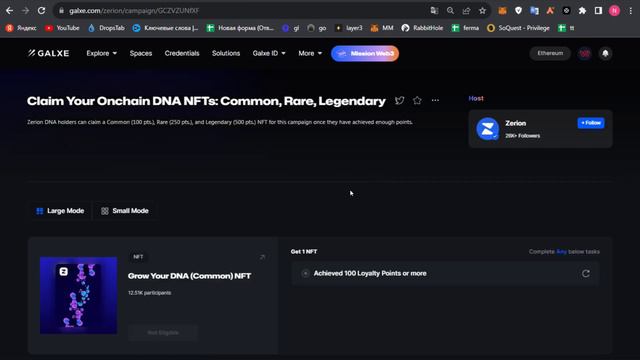Open NFT card external arrow icon
Viewport: 640px width, 360px height.
[x=262, y=257]
